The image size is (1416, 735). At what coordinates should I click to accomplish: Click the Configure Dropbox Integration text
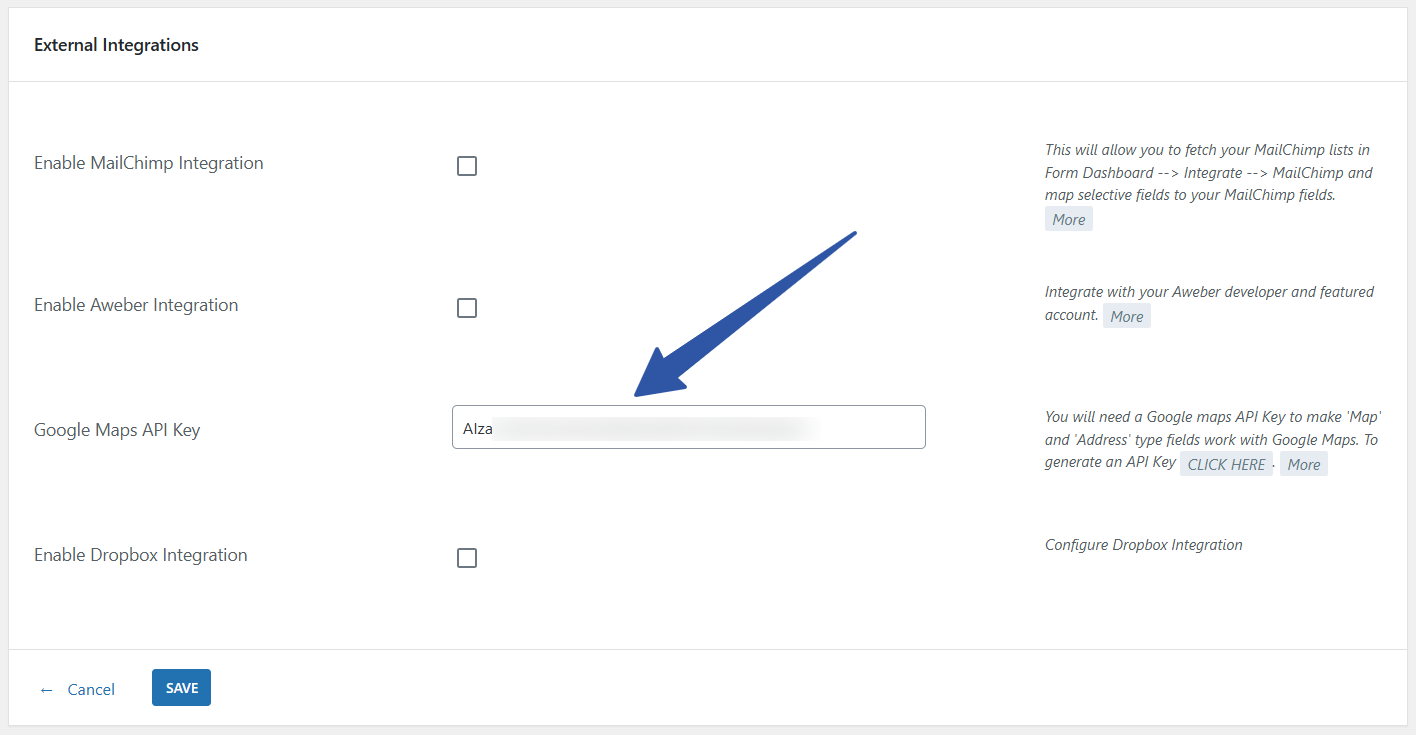pos(1143,545)
